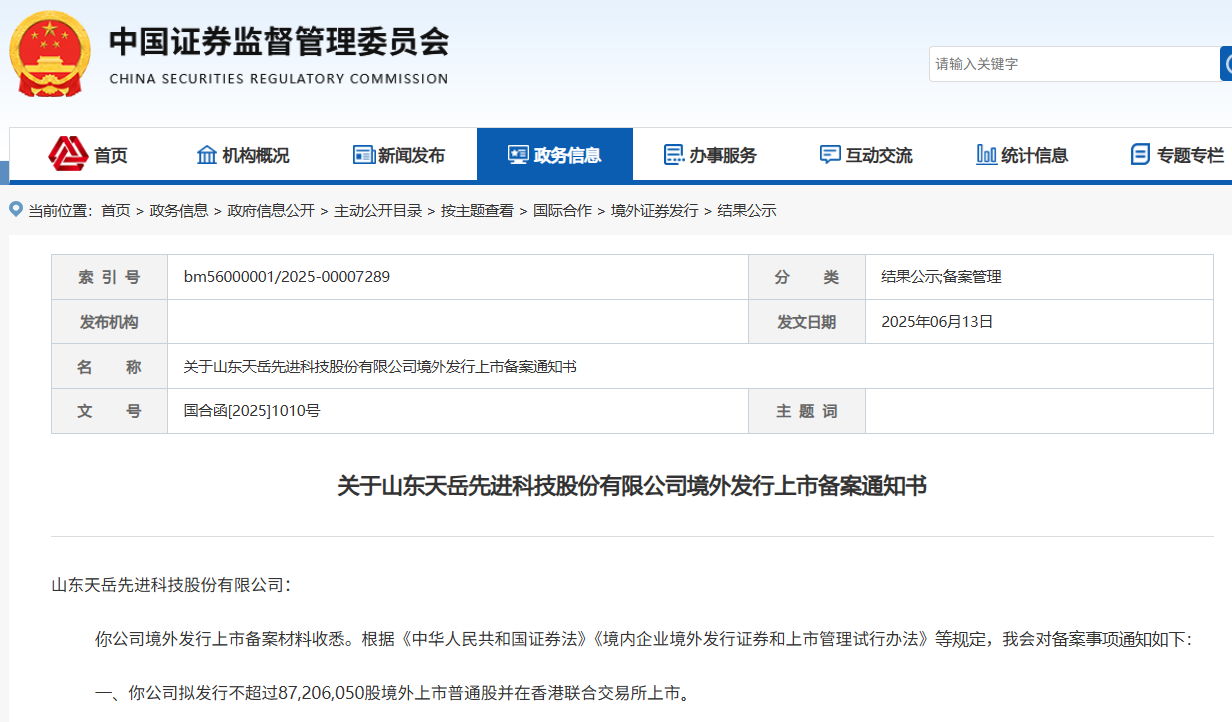The height and width of the screenshot is (722, 1232).
Task: Click the 分类 label cell
Action: (x=807, y=277)
